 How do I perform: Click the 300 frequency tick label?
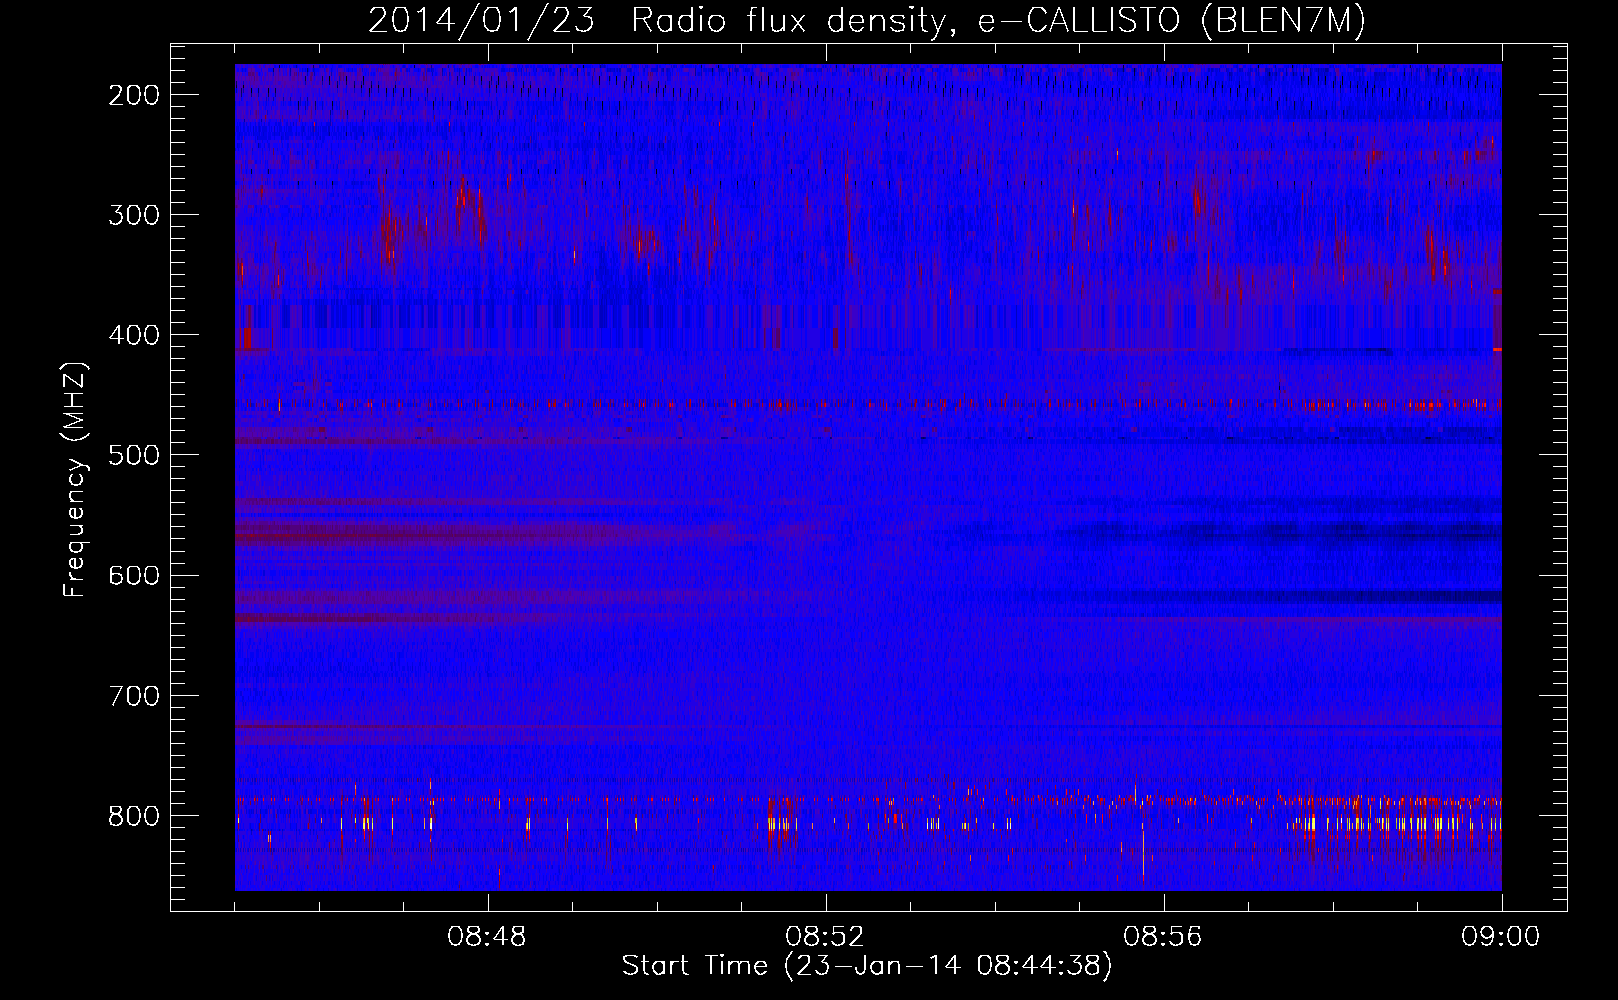(134, 215)
